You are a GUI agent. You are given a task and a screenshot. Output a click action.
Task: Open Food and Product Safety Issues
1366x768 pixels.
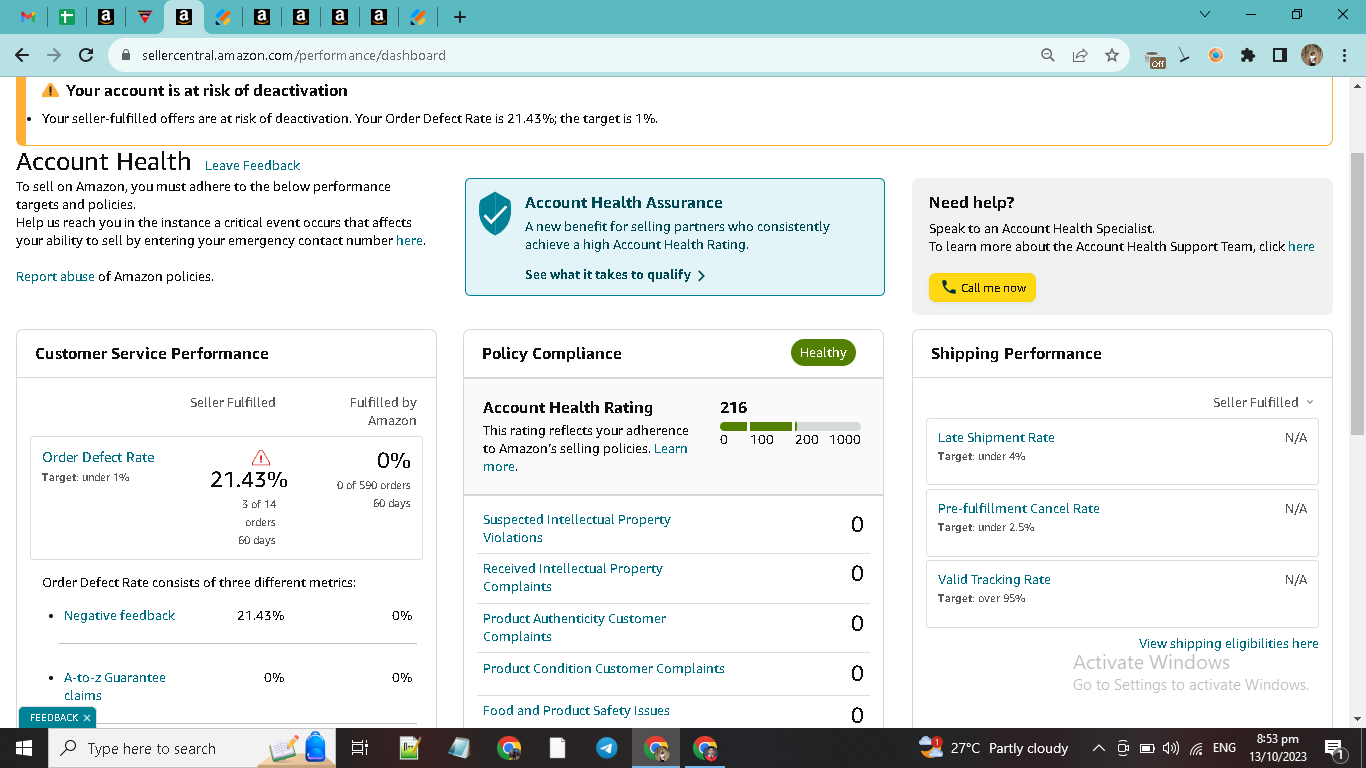576,710
